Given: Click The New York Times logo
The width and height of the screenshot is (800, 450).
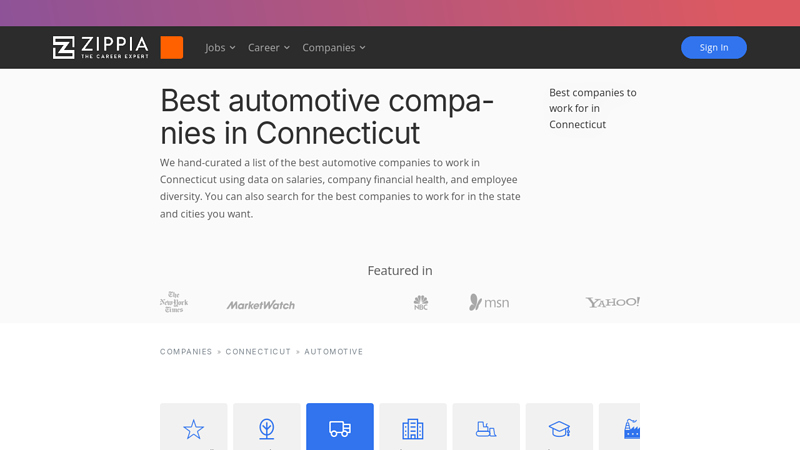Looking at the screenshot, I should pyautogui.click(x=174, y=302).
